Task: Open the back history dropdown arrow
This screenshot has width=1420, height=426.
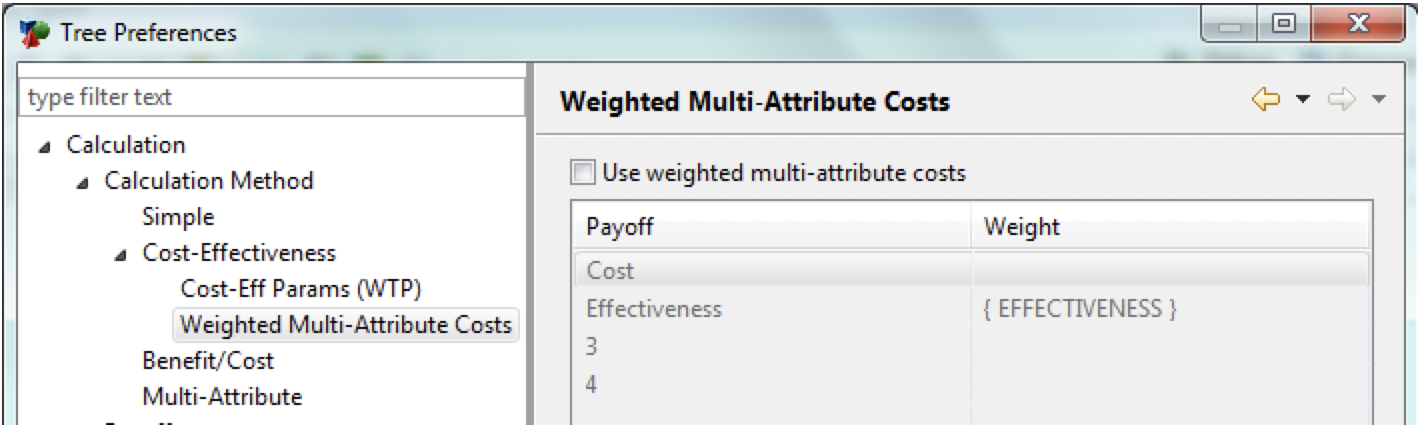Action: click(1302, 99)
